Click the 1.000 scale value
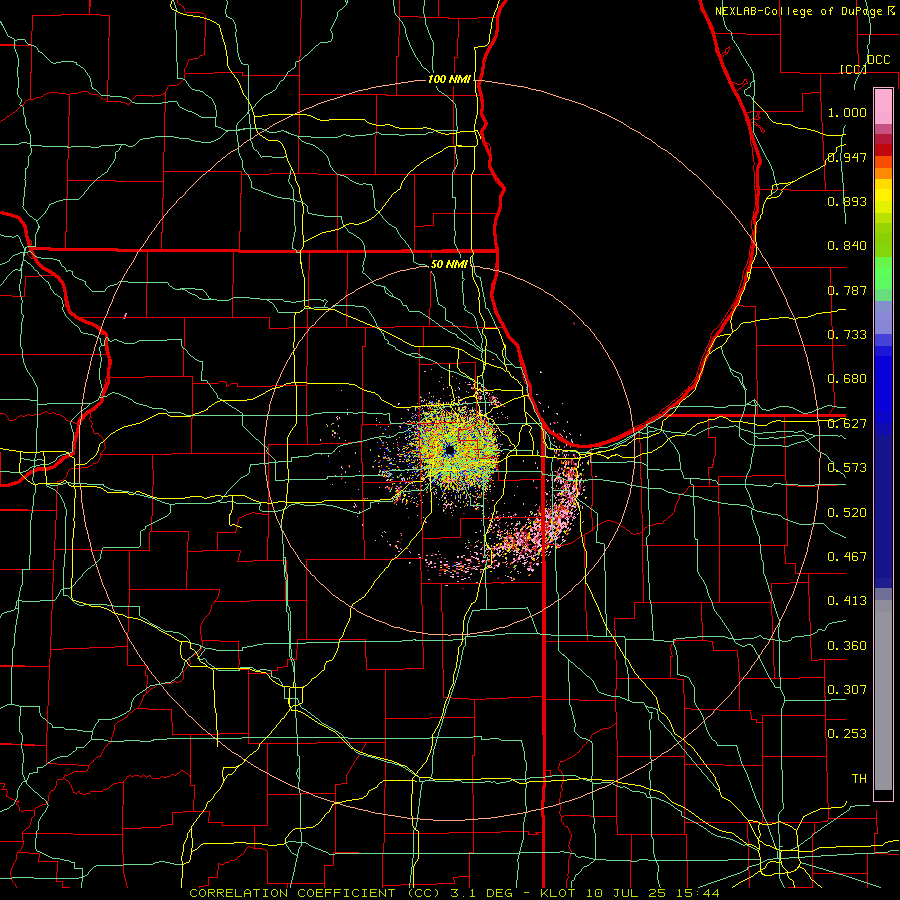The height and width of the screenshot is (900, 900). [x=847, y=112]
